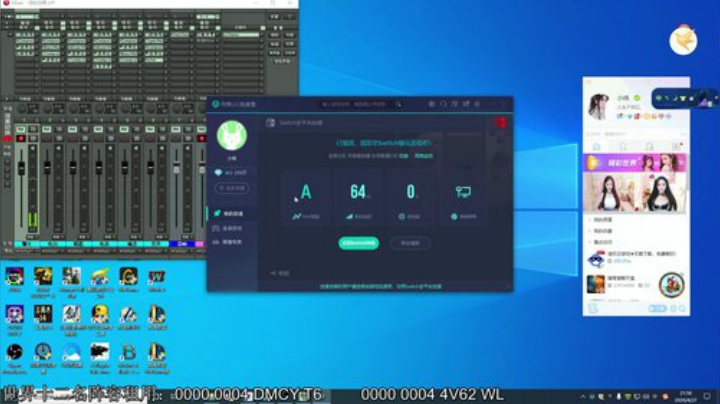Open the home tab in the chat window
This screenshot has height=404, width=720.
coord(596,146)
